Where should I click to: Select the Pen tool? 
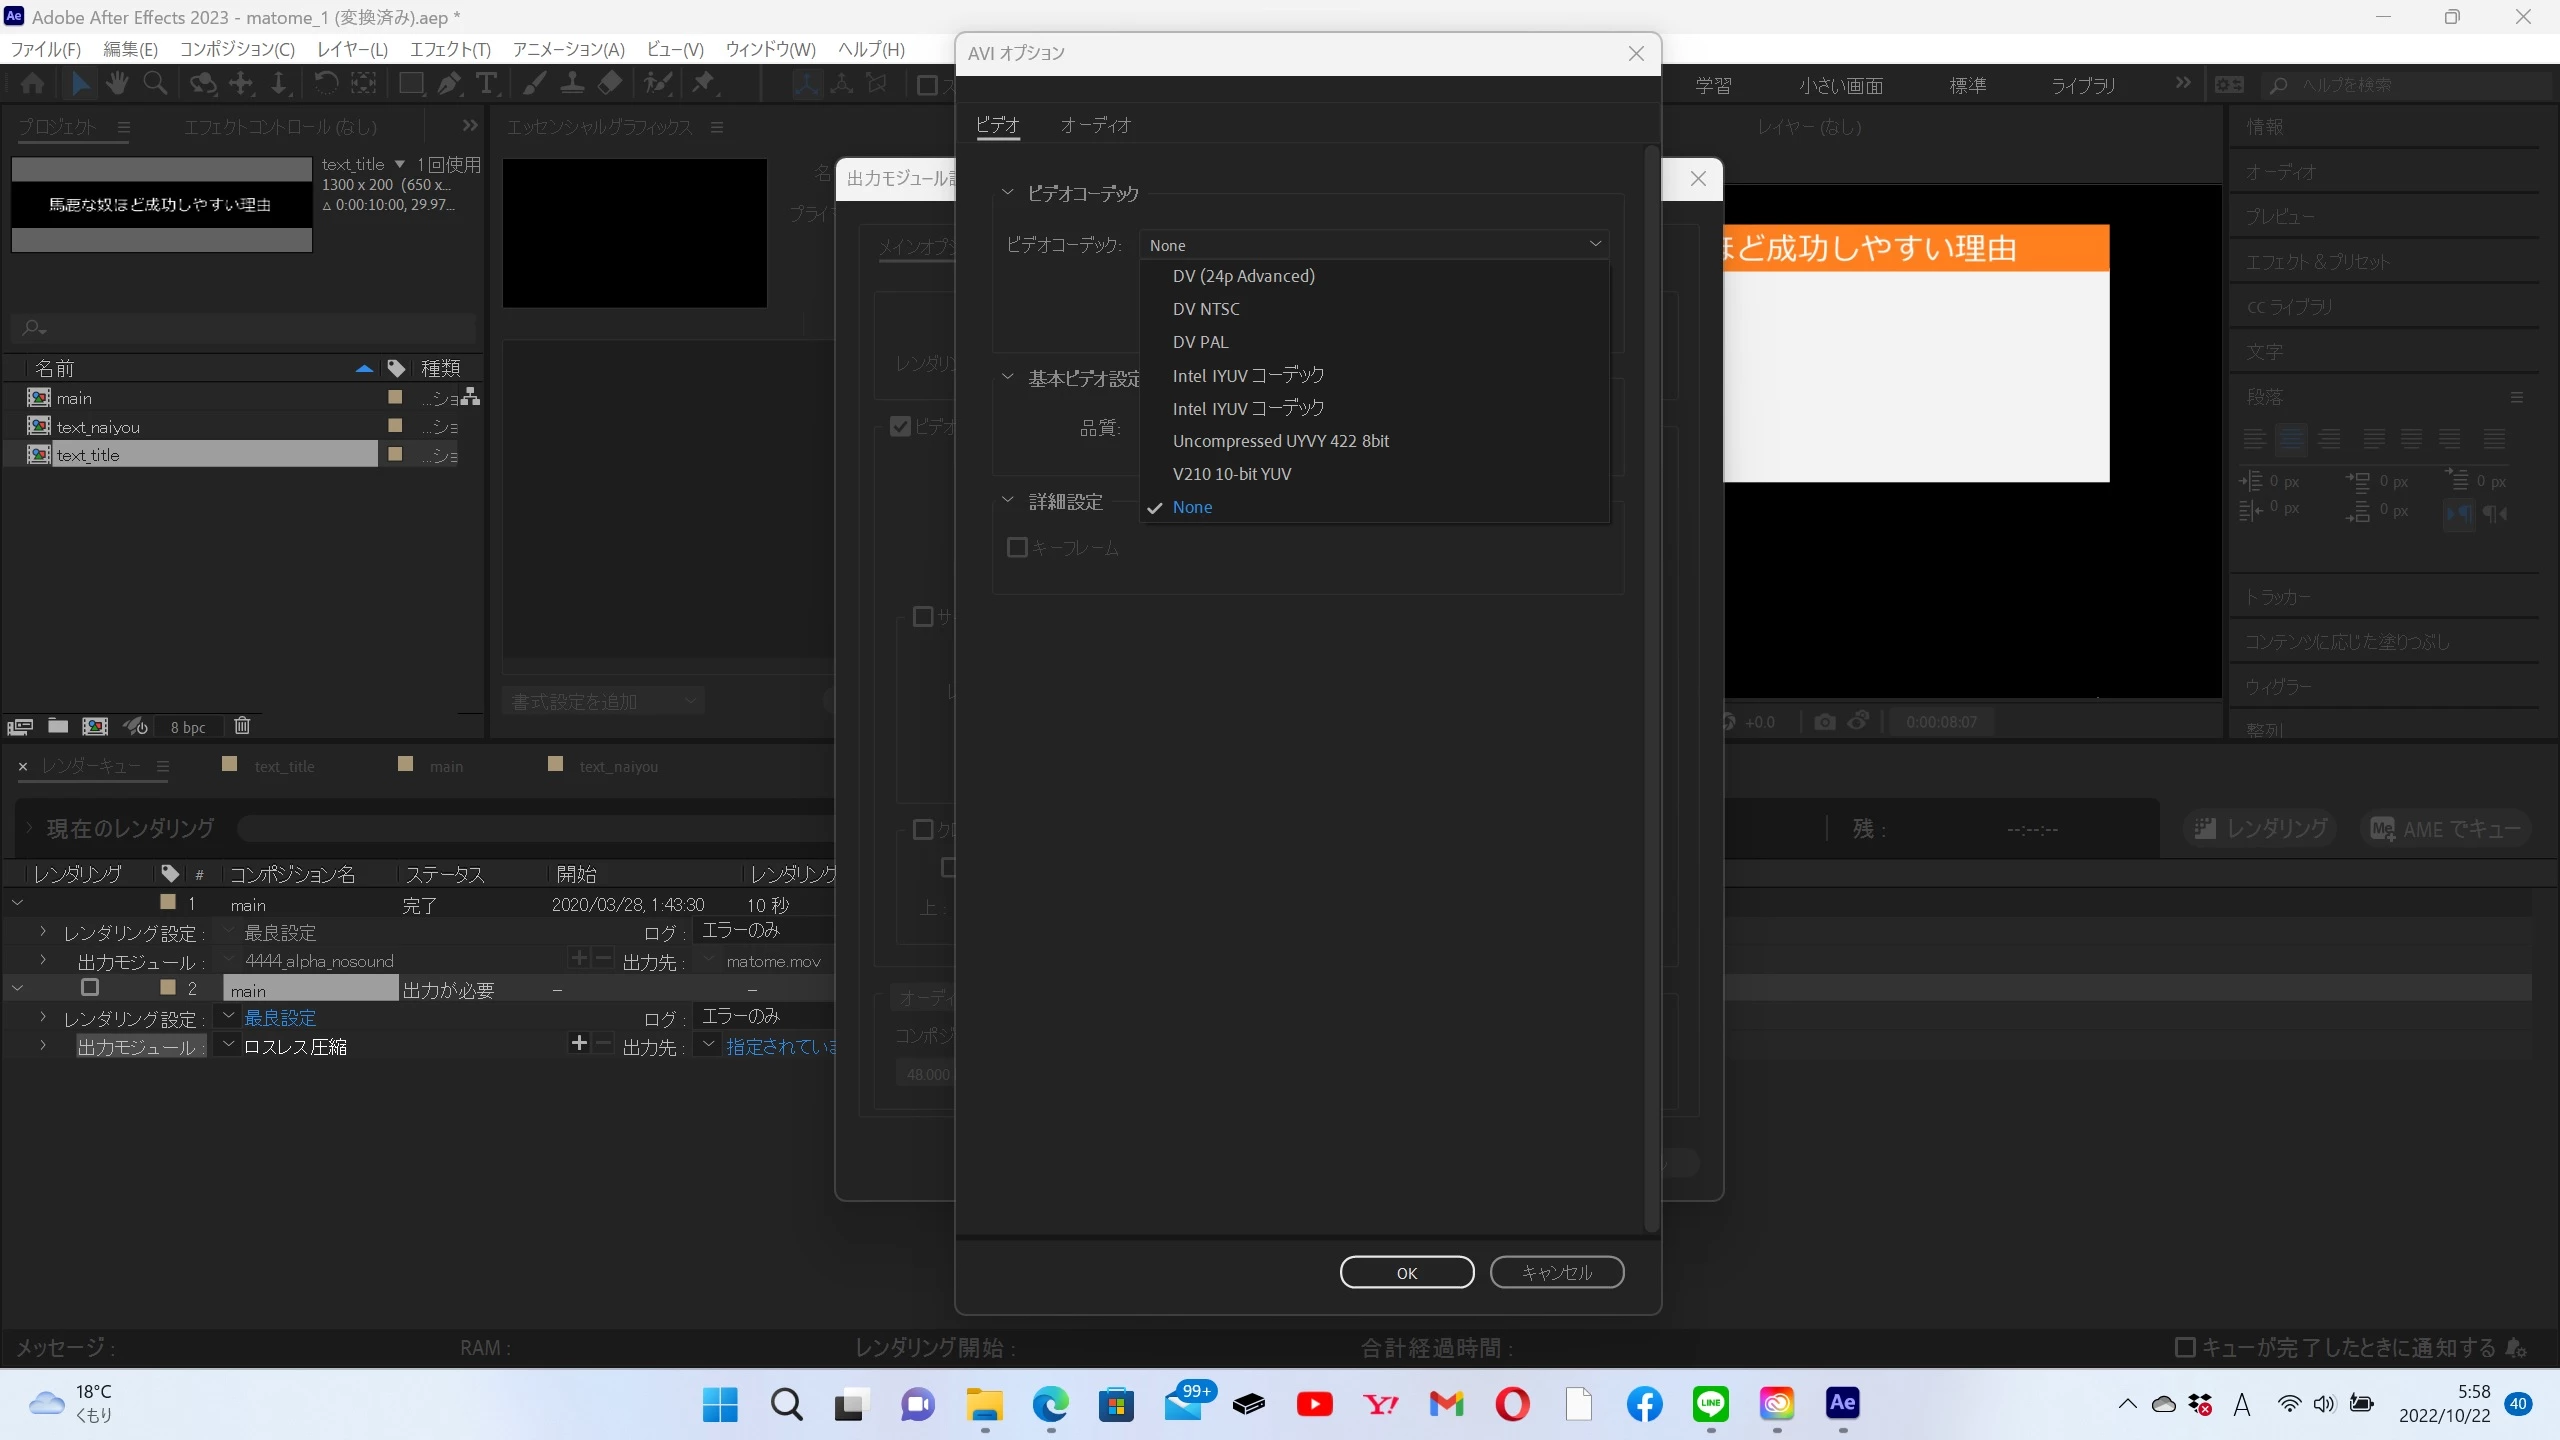449,83
